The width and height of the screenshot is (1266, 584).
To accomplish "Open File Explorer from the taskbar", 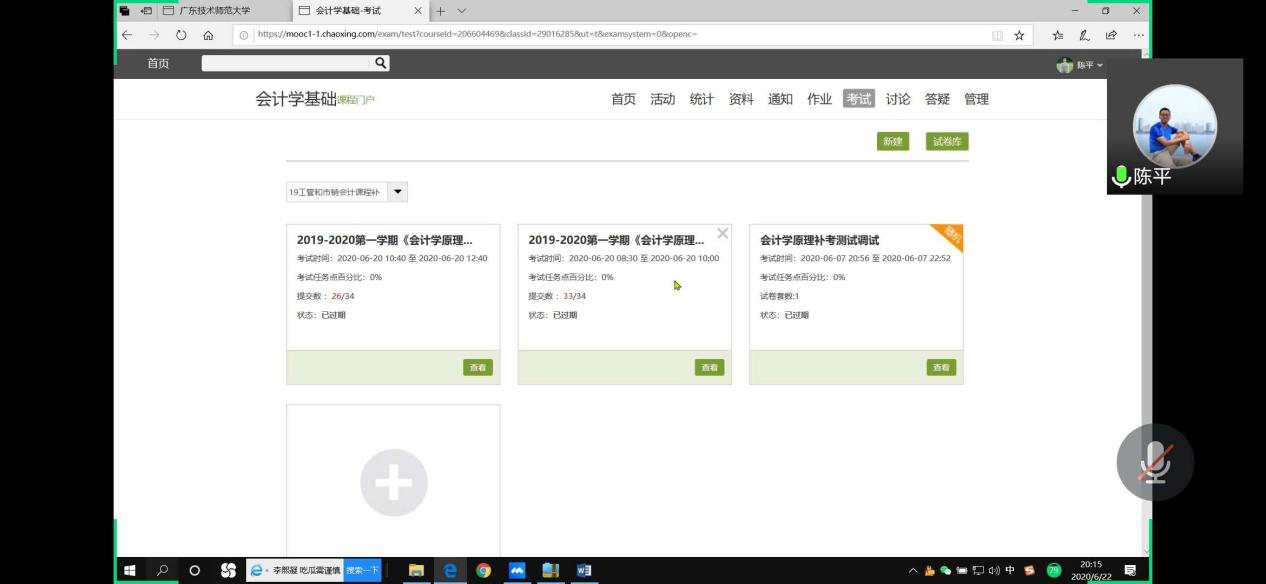I will click(x=416, y=570).
